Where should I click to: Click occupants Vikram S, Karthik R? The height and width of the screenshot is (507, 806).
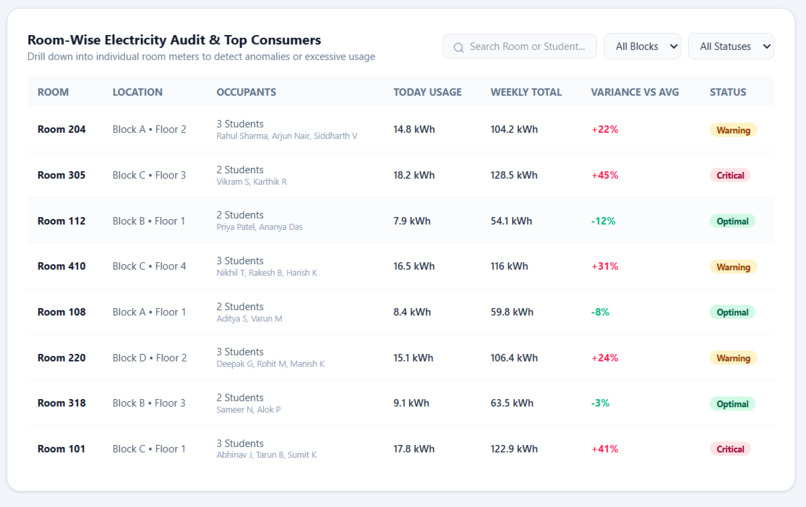pyautogui.click(x=252, y=182)
